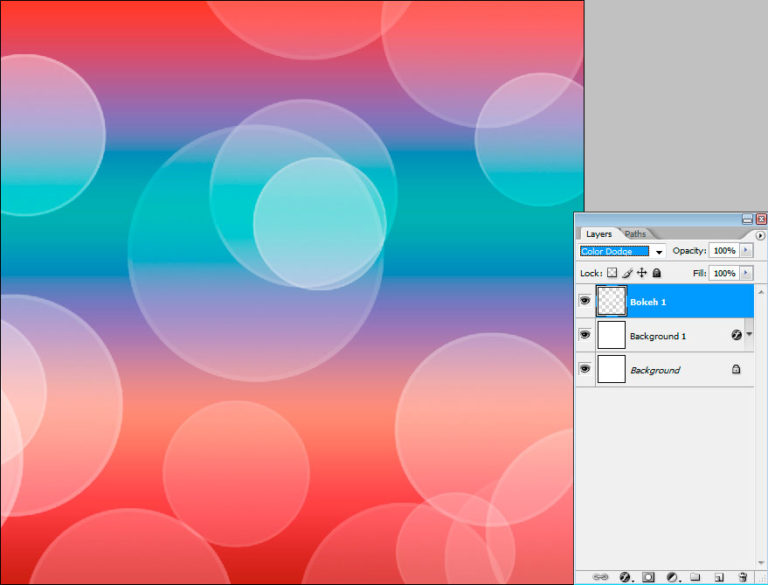Lock all layer attributes

657,272
